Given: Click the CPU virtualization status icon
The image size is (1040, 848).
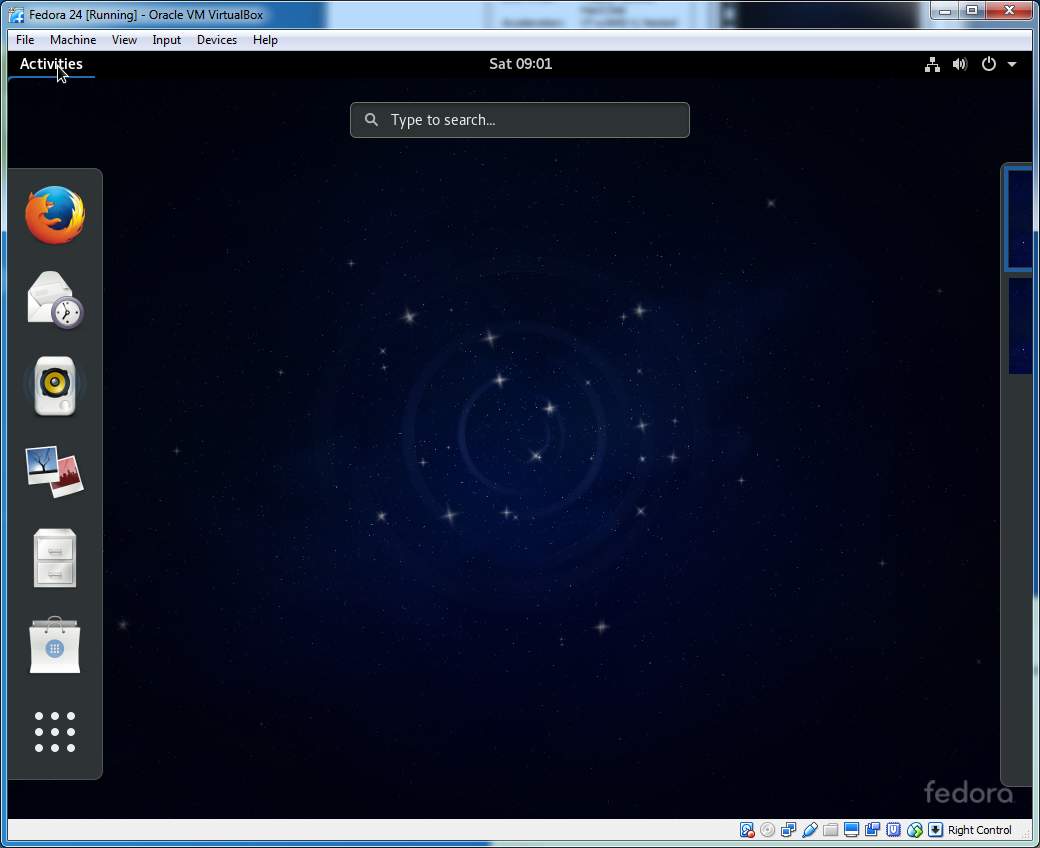Looking at the screenshot, I should (x=893, y=830).
